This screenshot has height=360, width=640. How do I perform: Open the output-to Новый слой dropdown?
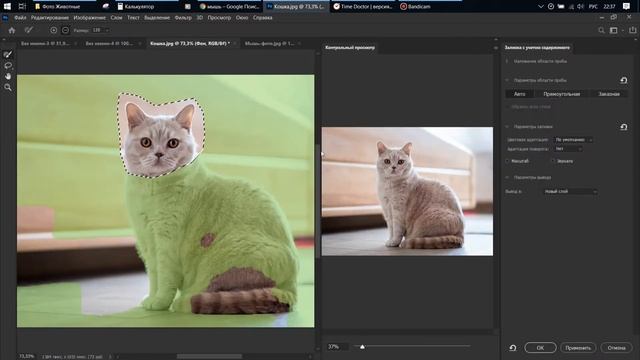point(570,191)
